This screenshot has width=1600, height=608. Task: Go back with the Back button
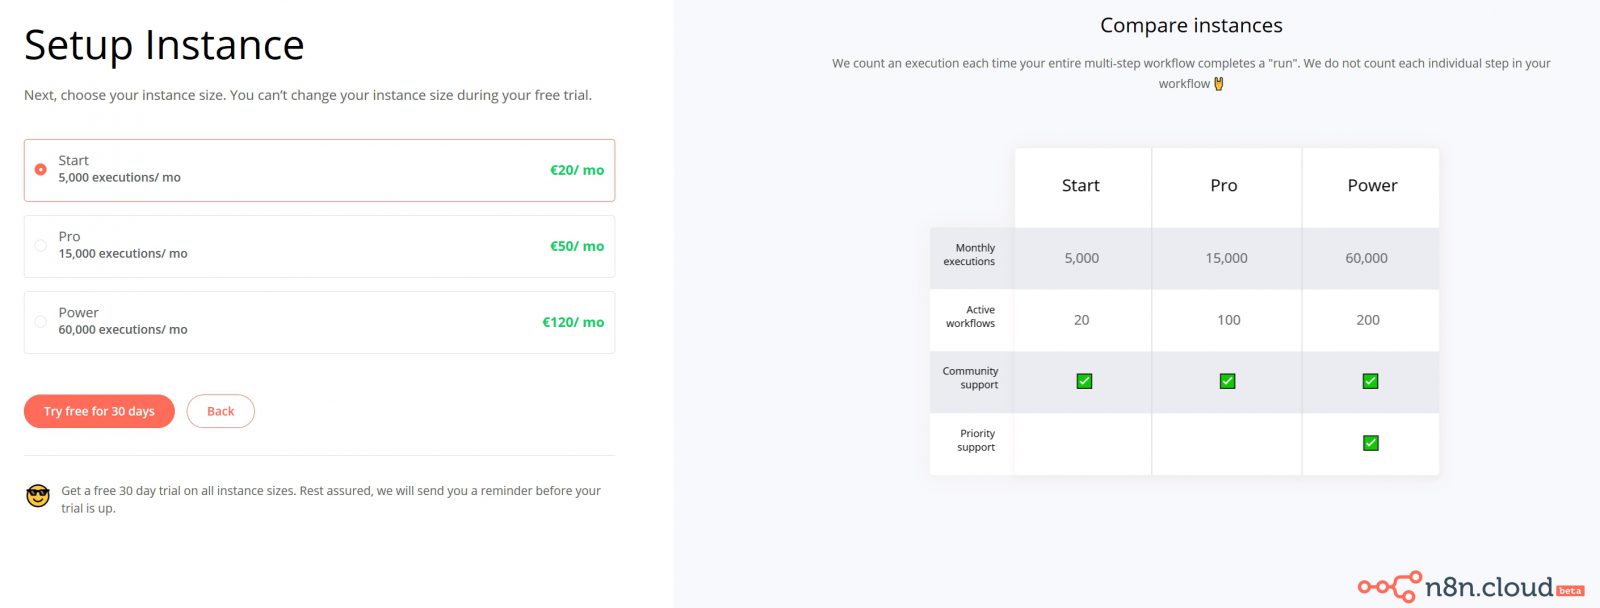click(220, 411)
